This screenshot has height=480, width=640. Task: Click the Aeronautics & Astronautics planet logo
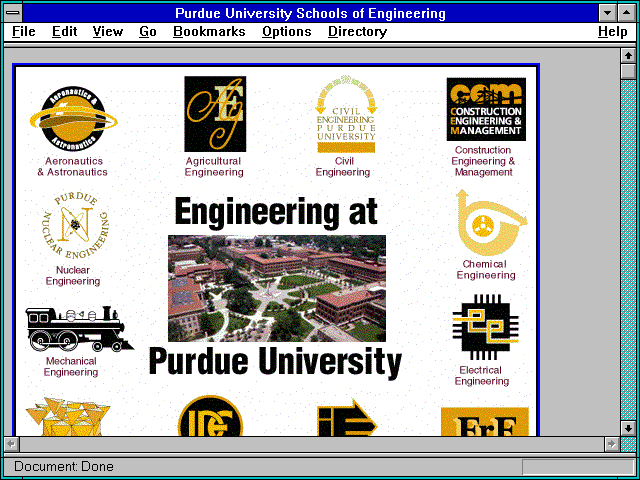[73, 119]
